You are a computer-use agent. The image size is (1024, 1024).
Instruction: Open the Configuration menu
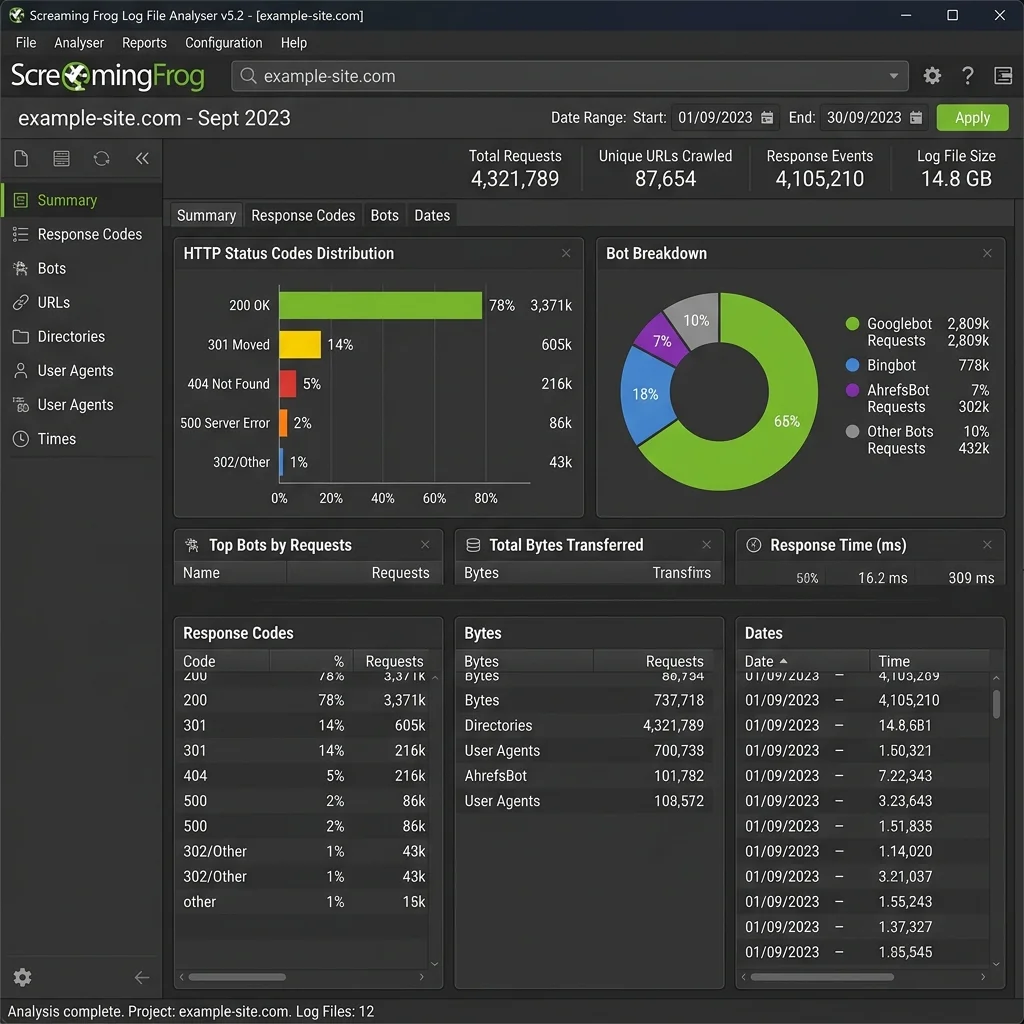223,43
